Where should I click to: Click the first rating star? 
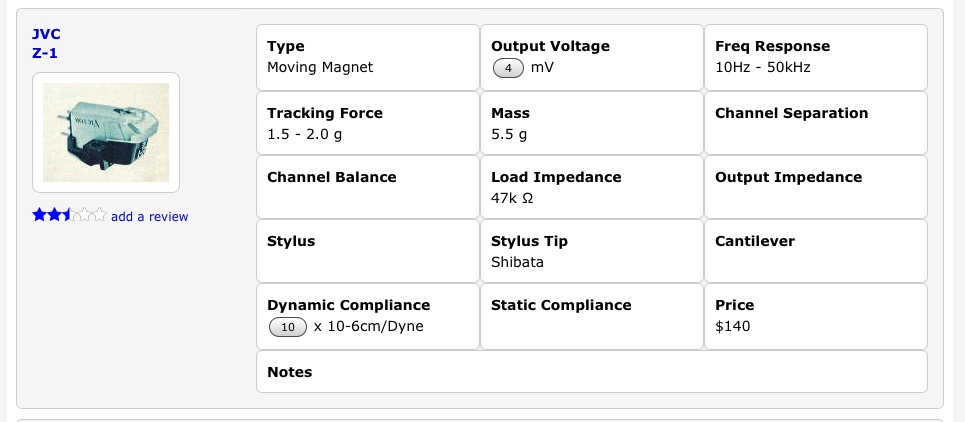click(x=39, y=215)
